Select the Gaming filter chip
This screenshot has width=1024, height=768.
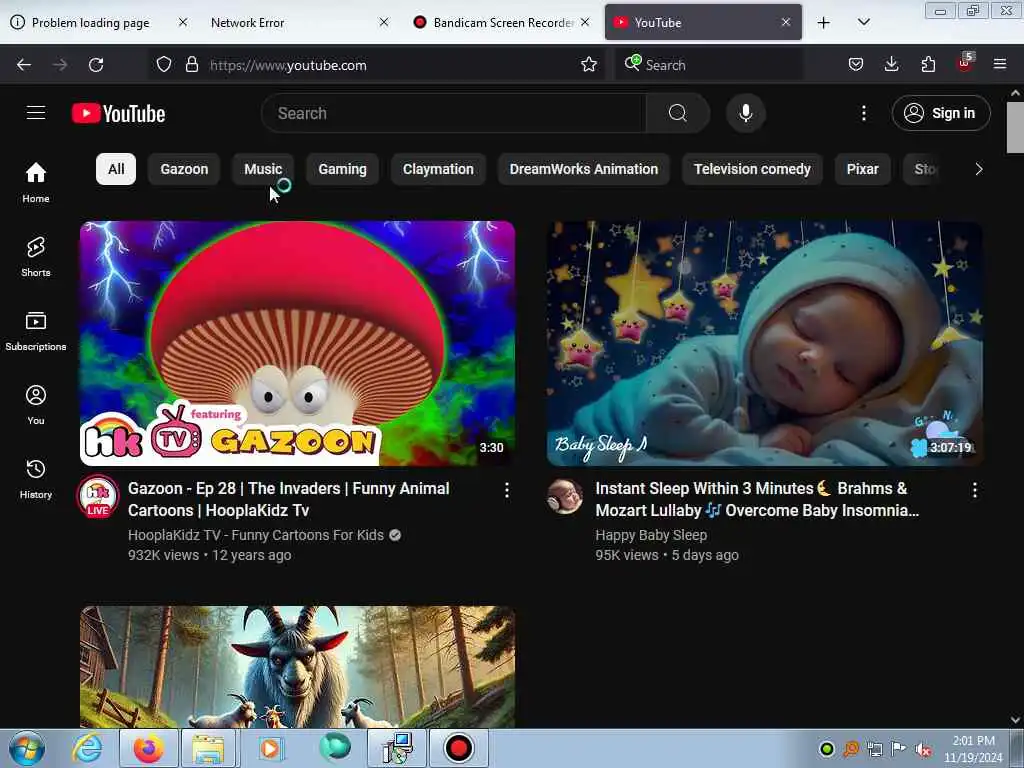[342, 169]
